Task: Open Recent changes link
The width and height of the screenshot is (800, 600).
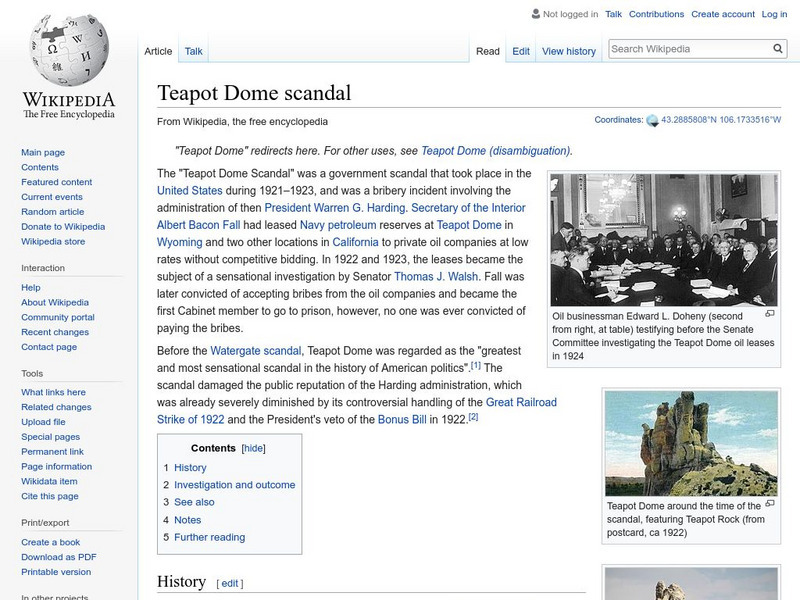Action: coord(55,332)
